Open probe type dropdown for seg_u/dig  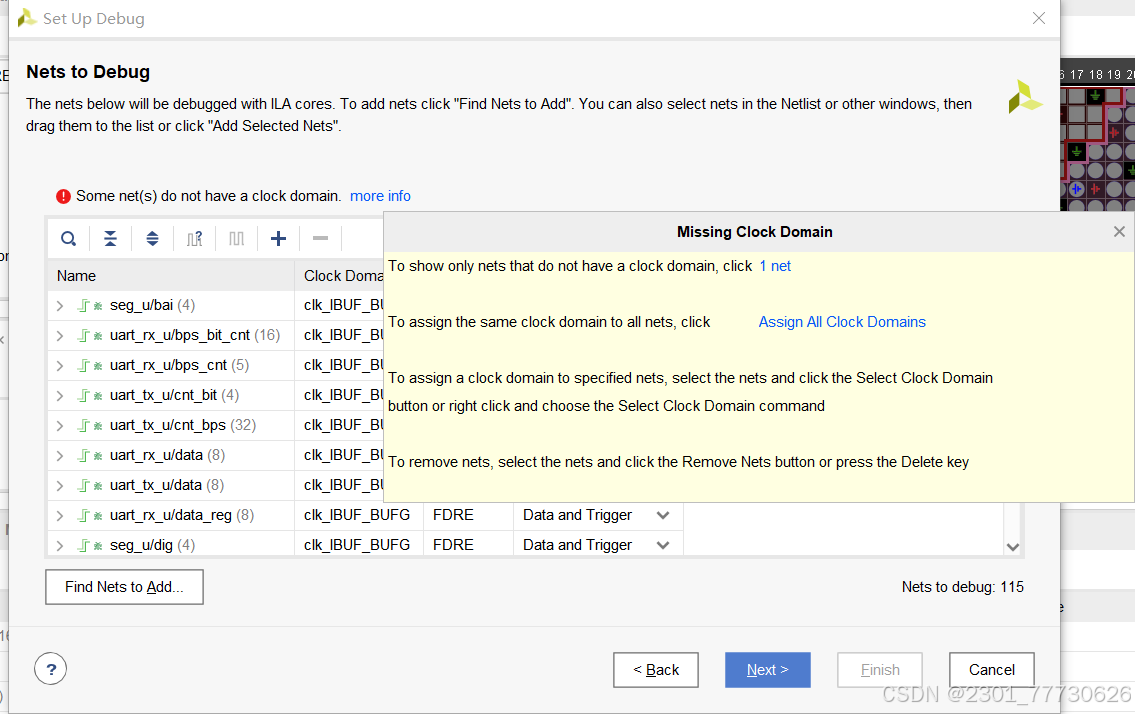pyautogui.click(x=662, y=545)
